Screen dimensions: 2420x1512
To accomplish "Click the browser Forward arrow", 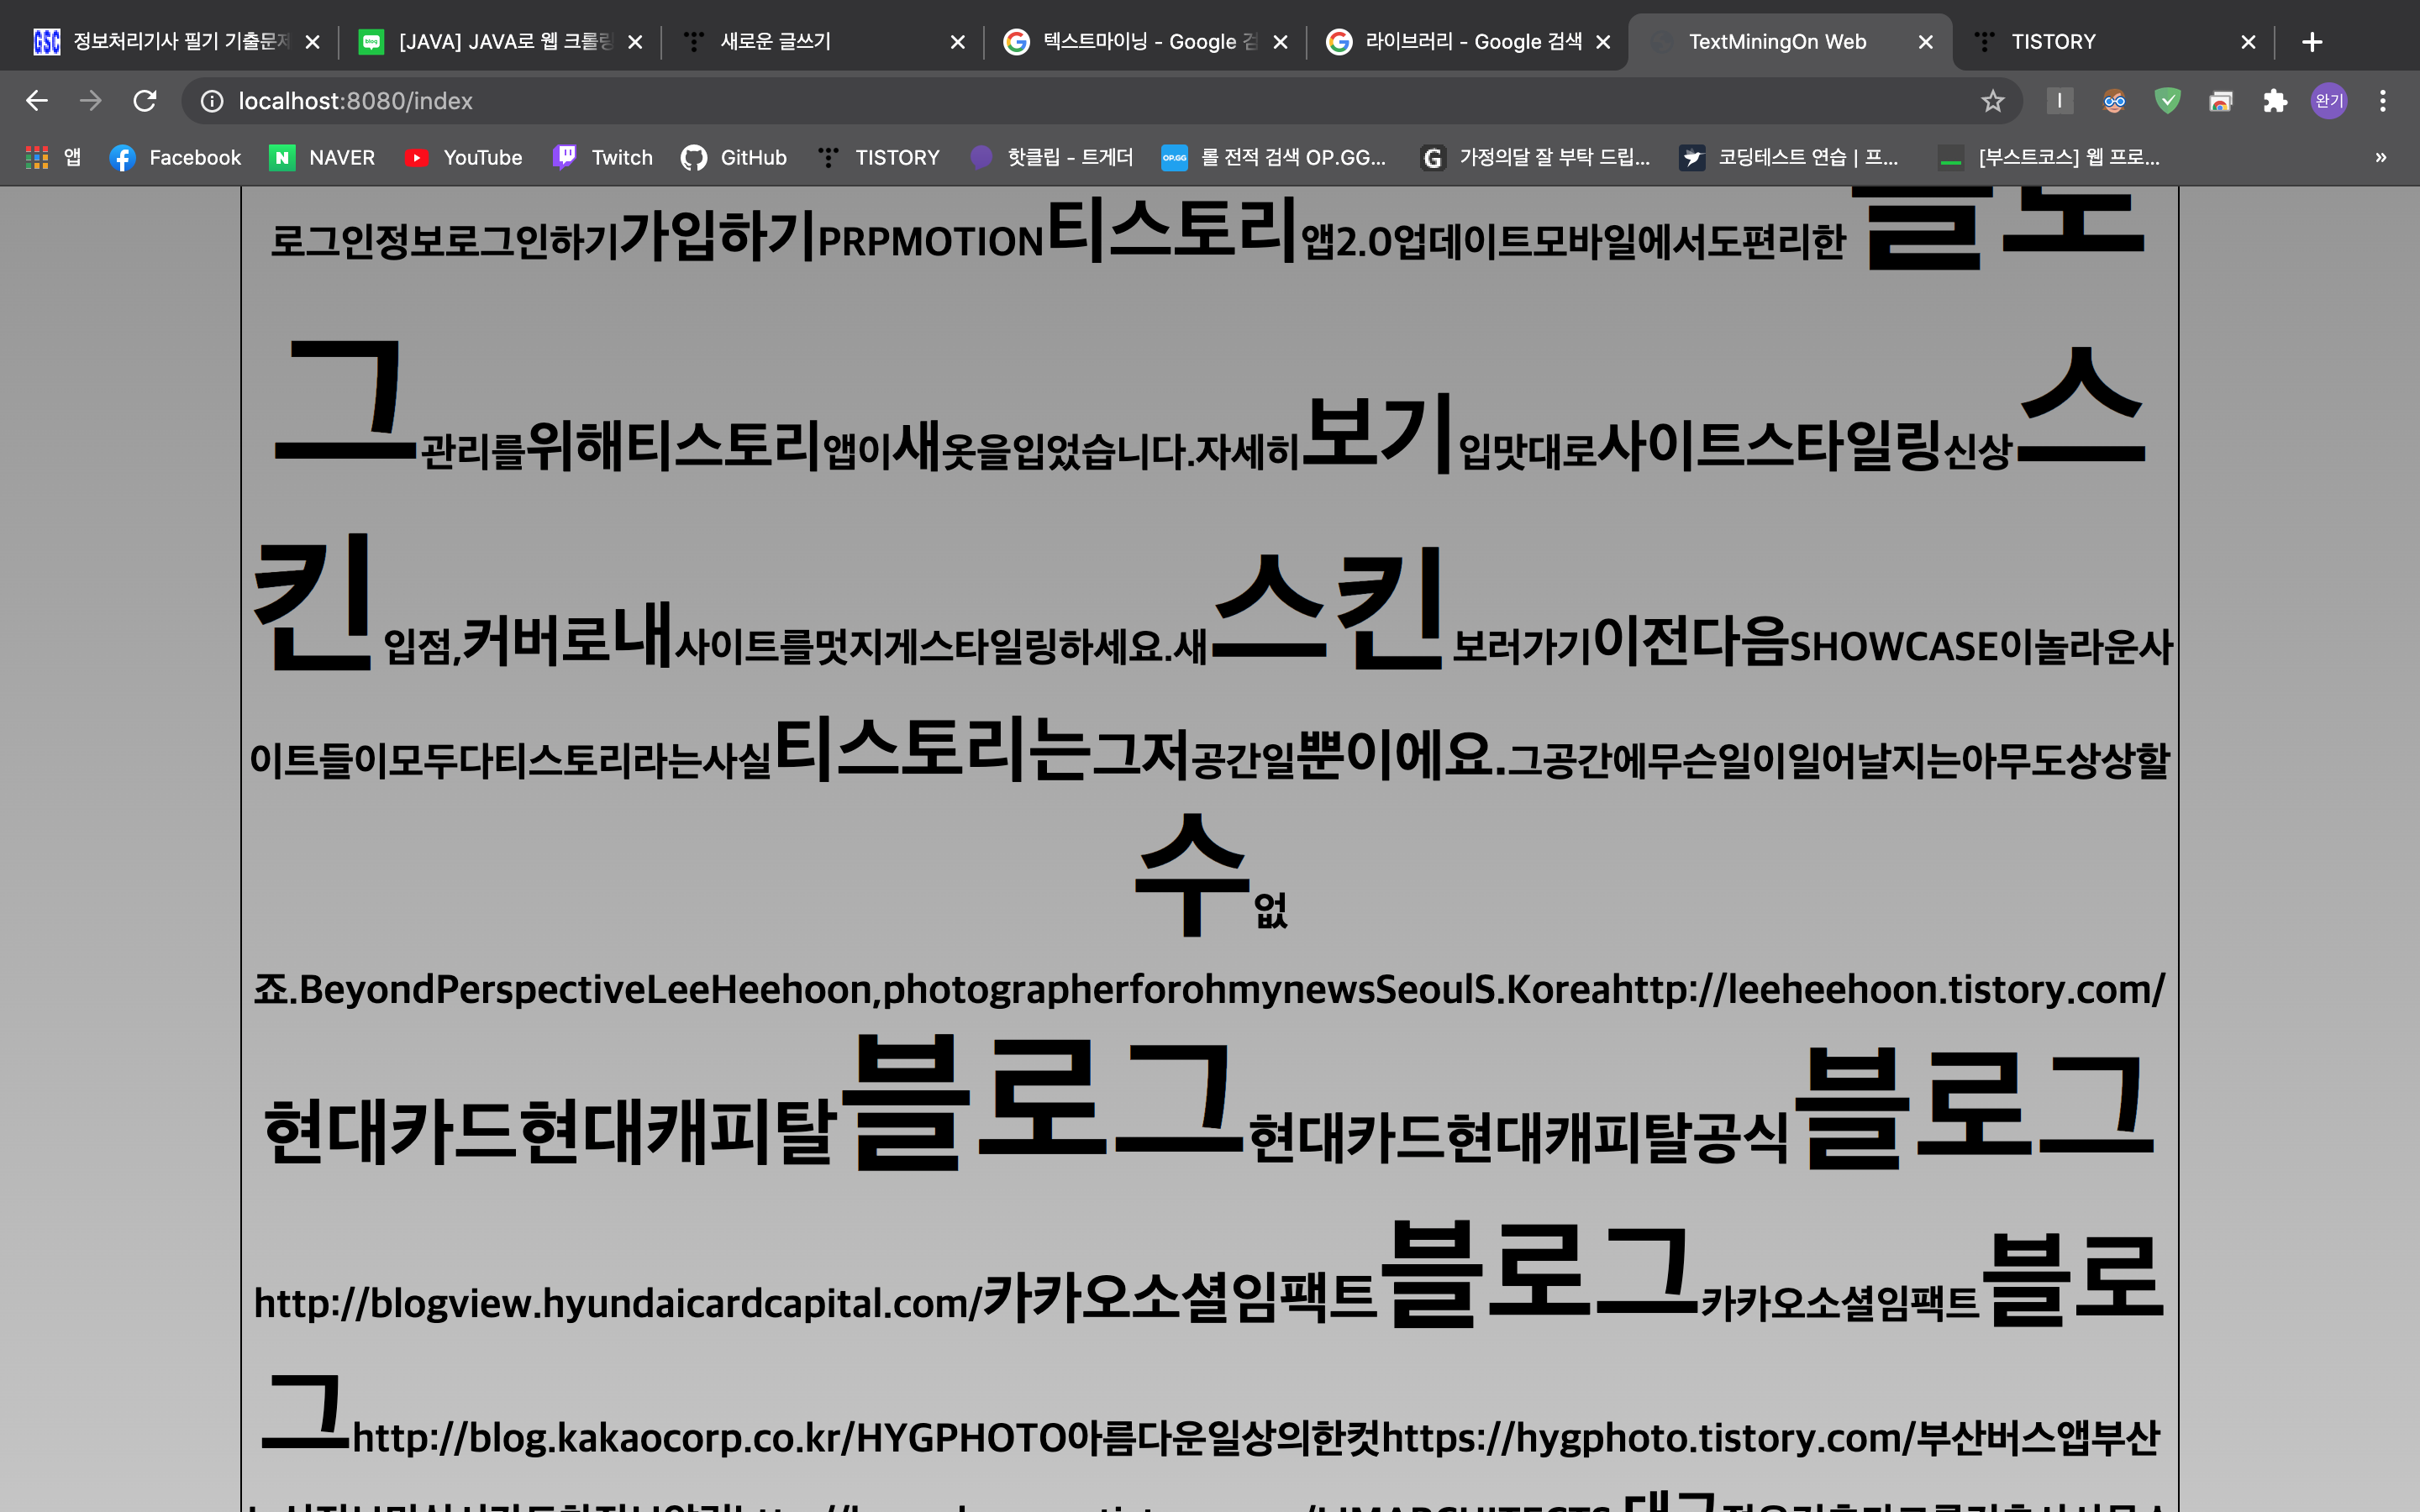I will (91, 101).
